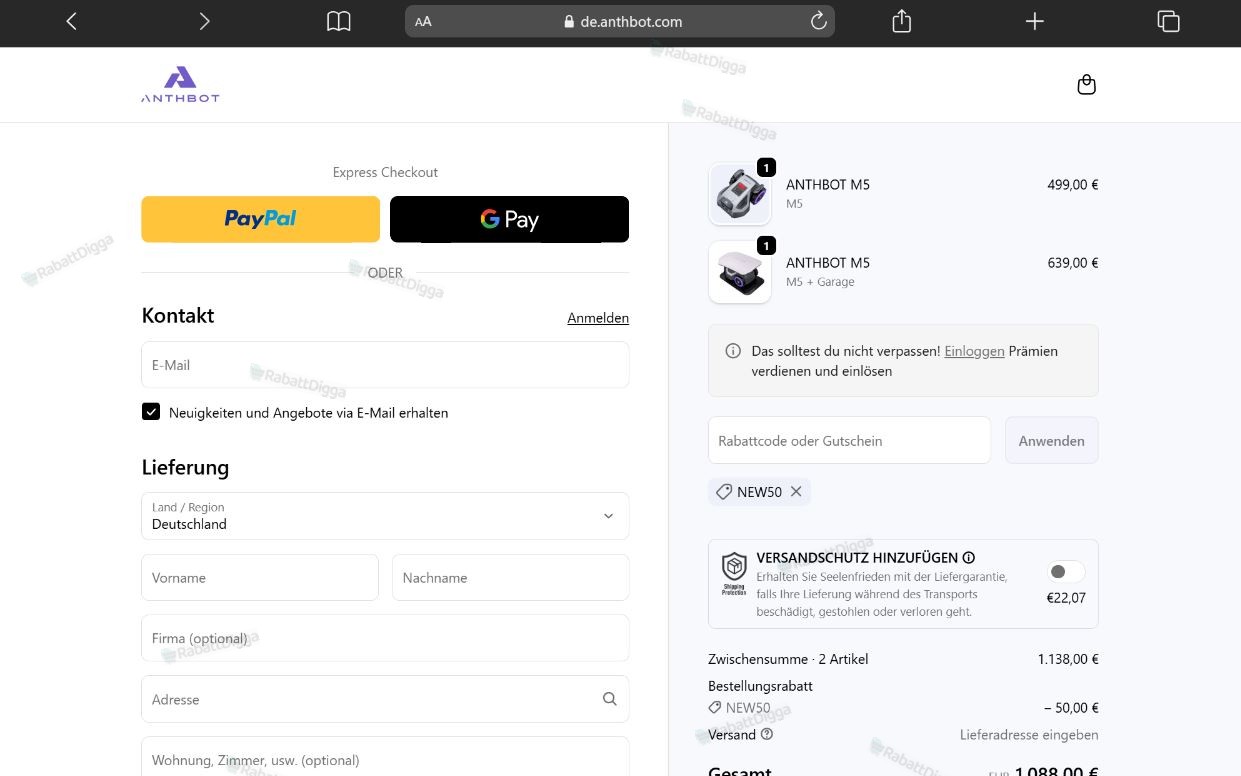Click the Einloggen rewards link

[x=974, y=351]
